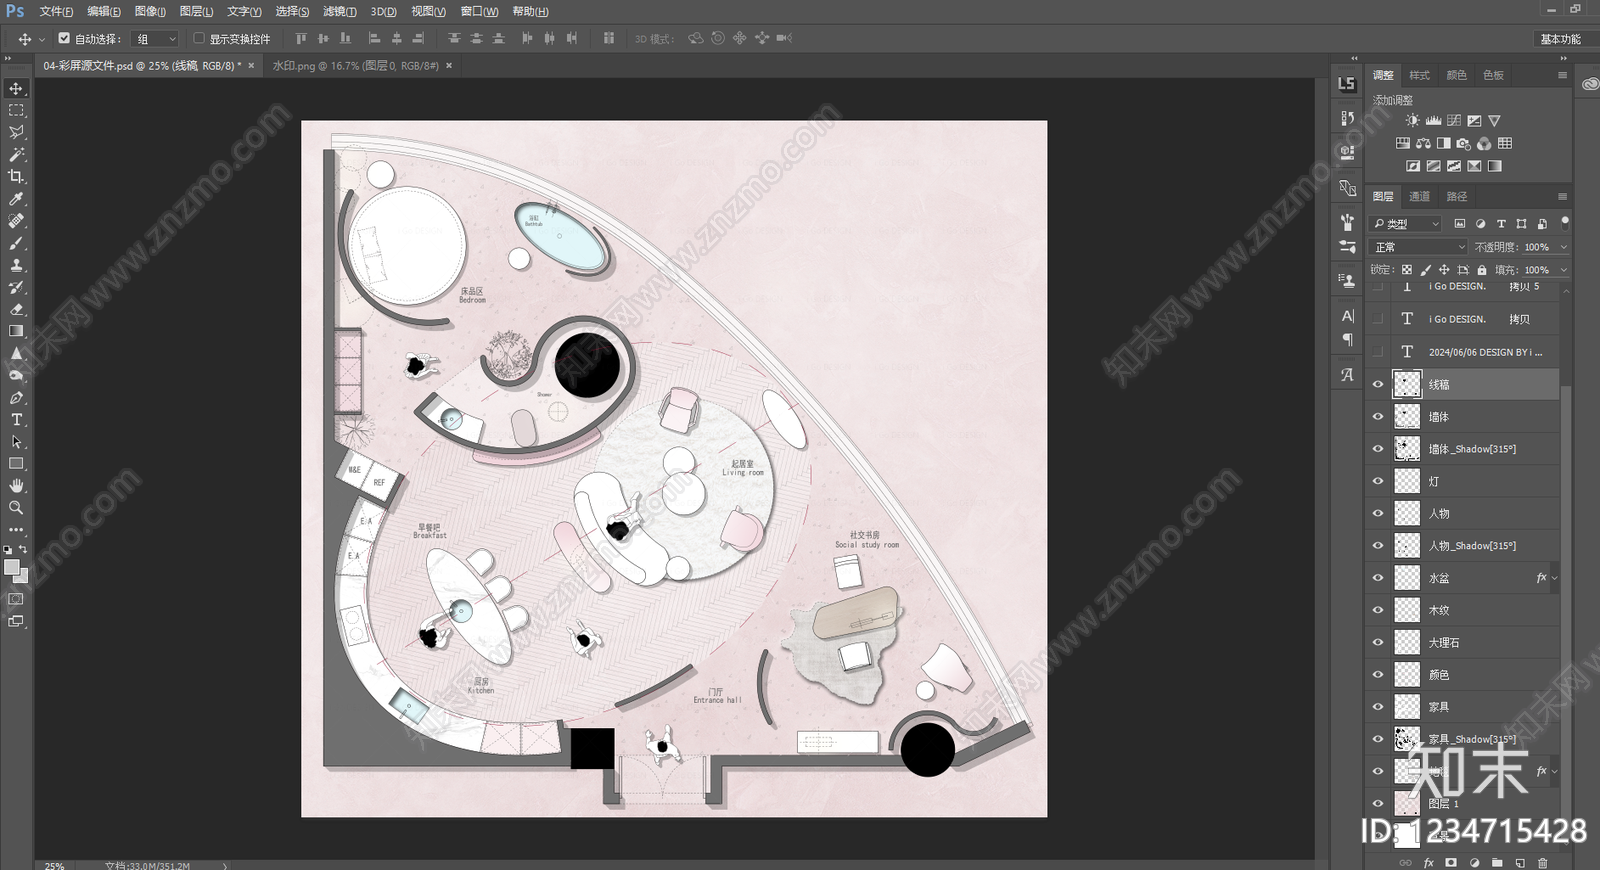Image resolution: width=1600 pixels, height=870 pixels.
Task: Enable Show Transform Controls checkbox (显示变换控件)
Action: point(199,38)
